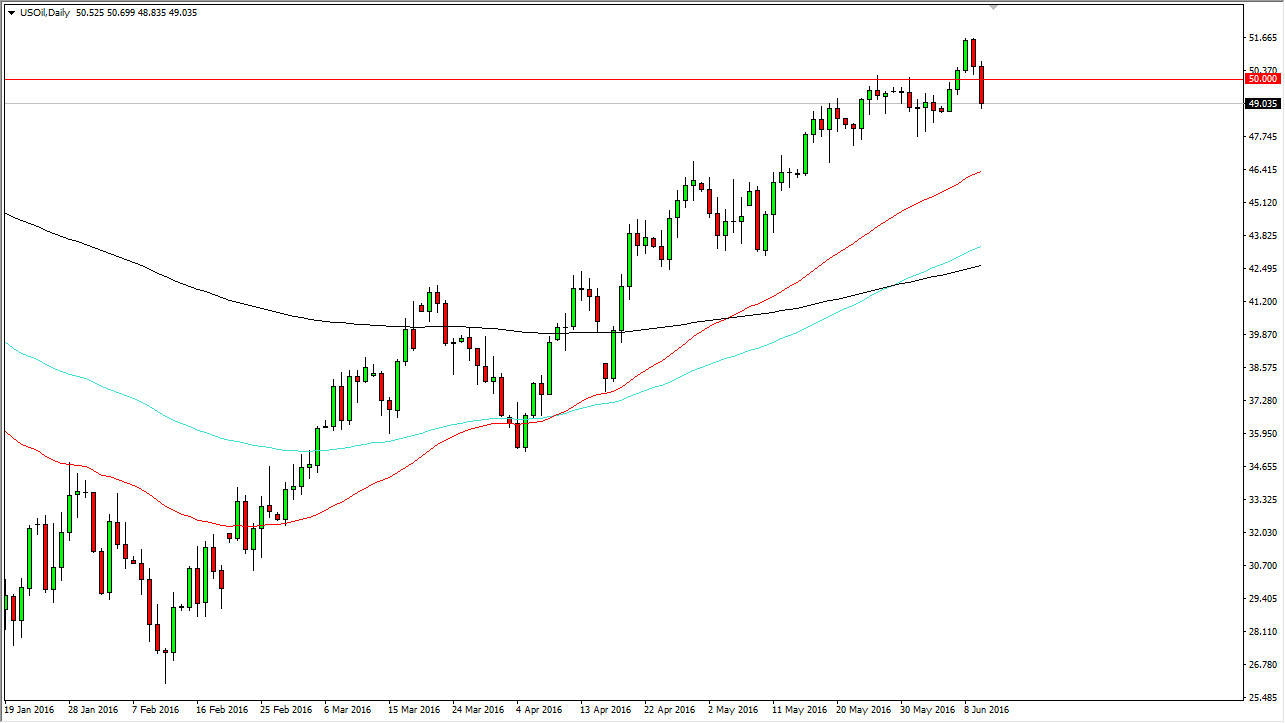Viewport: 1285px width, 723px height.
Task: Click the black 49.035 current price label
Action: tap(1263, 103)
